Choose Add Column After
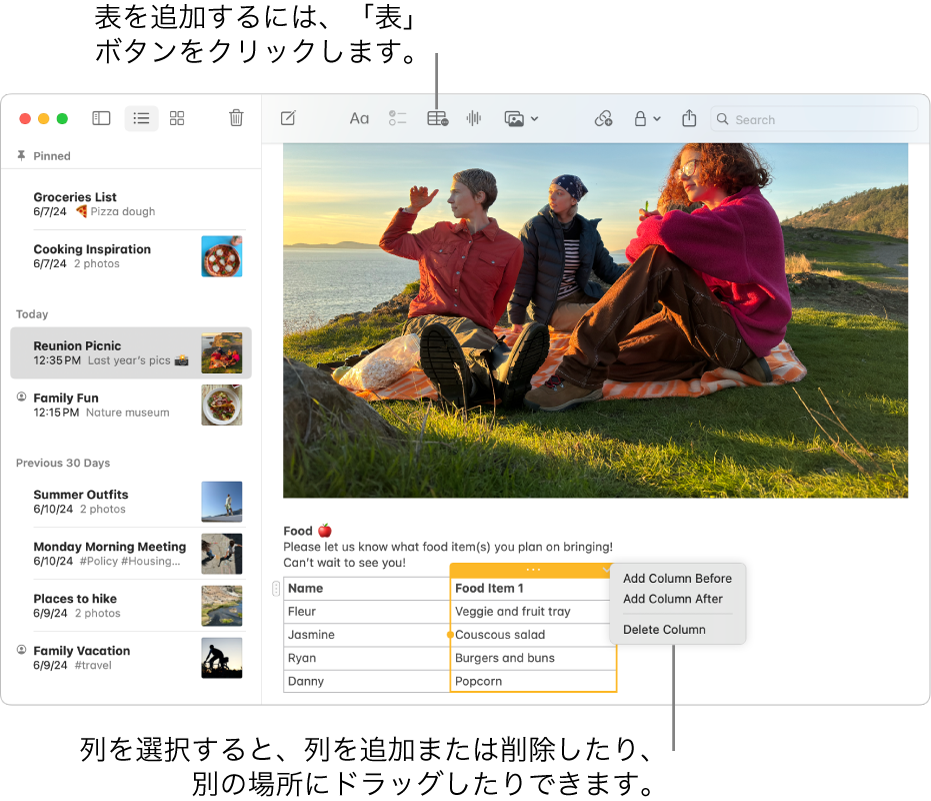The image size is (931, 801). [673, 599]
